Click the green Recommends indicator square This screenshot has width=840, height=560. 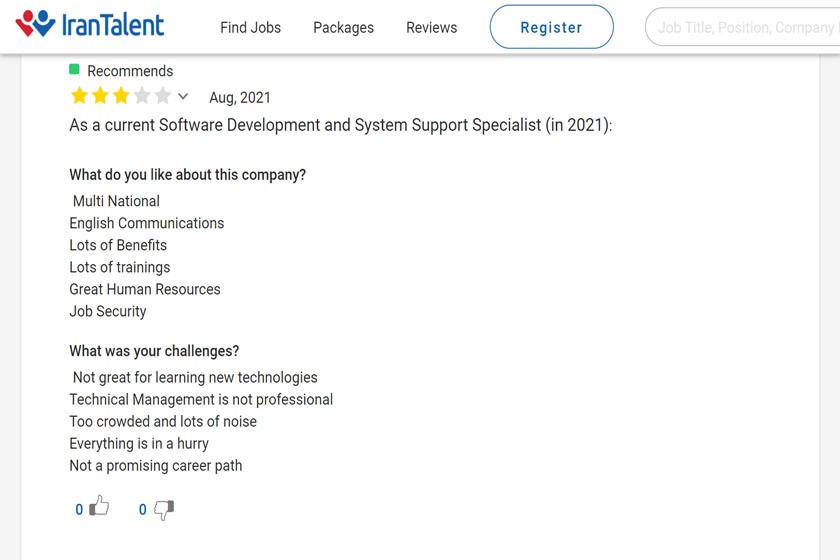(x=74, y=69)
